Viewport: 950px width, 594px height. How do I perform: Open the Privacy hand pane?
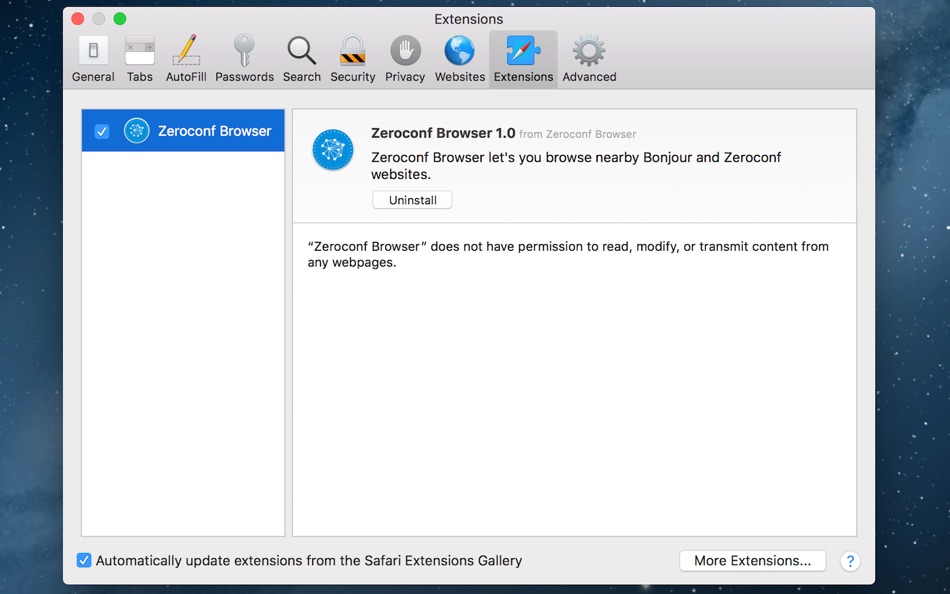[x=405, y=59]
